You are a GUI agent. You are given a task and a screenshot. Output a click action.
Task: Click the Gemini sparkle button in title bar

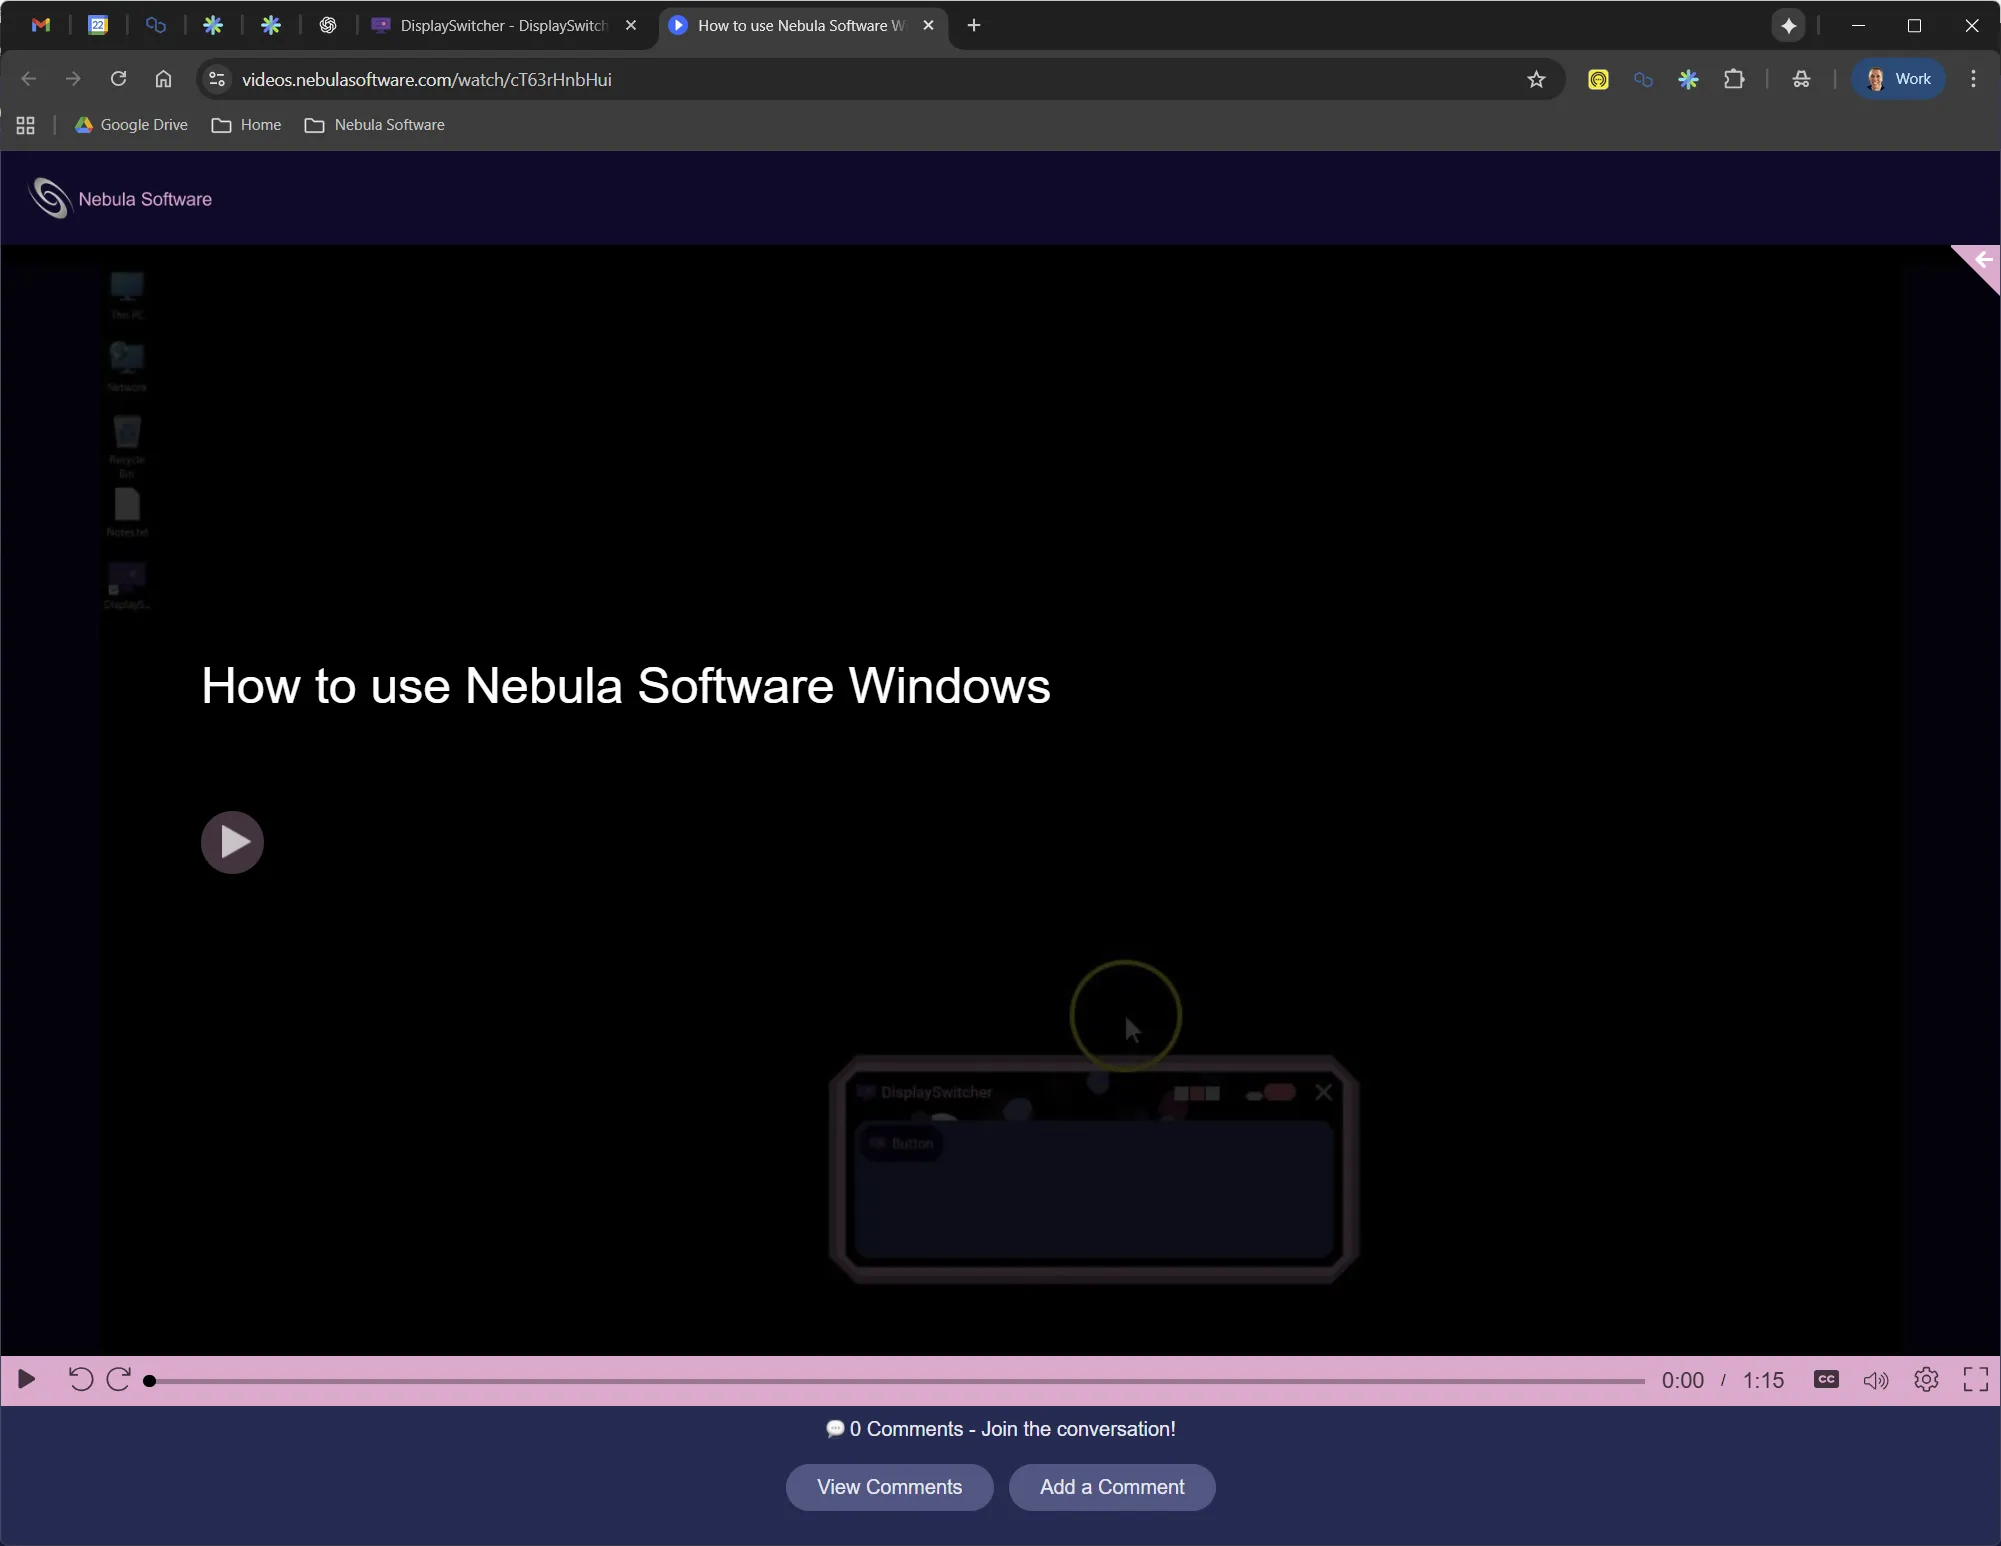pyautogui.click(x=1789, y=26)
